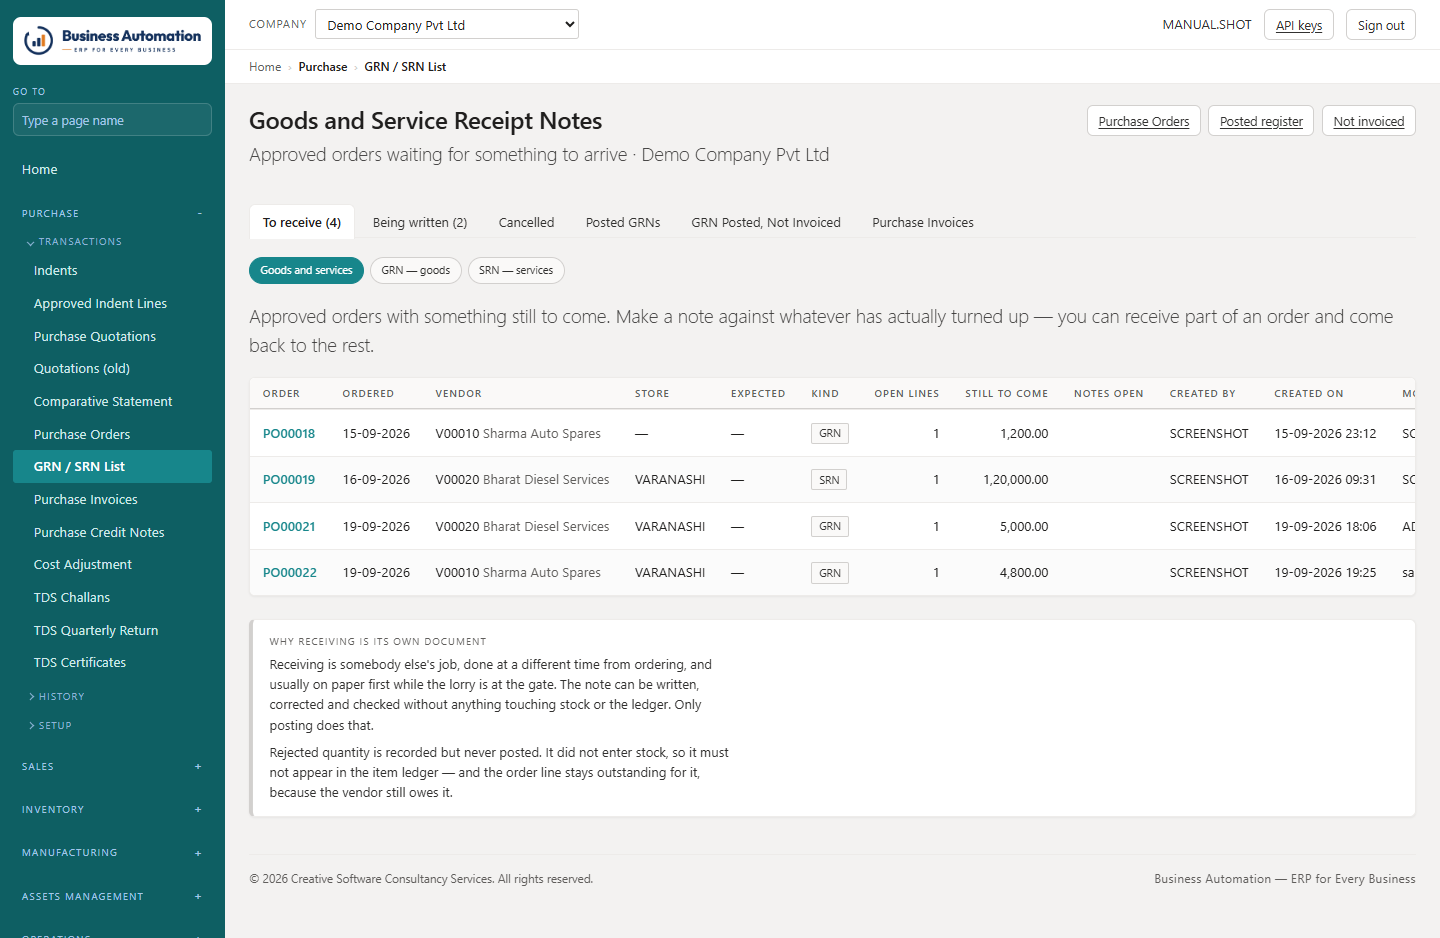Open the API keys page
Viewport: 1440px width, 938px height.
tap(1299, 25)
